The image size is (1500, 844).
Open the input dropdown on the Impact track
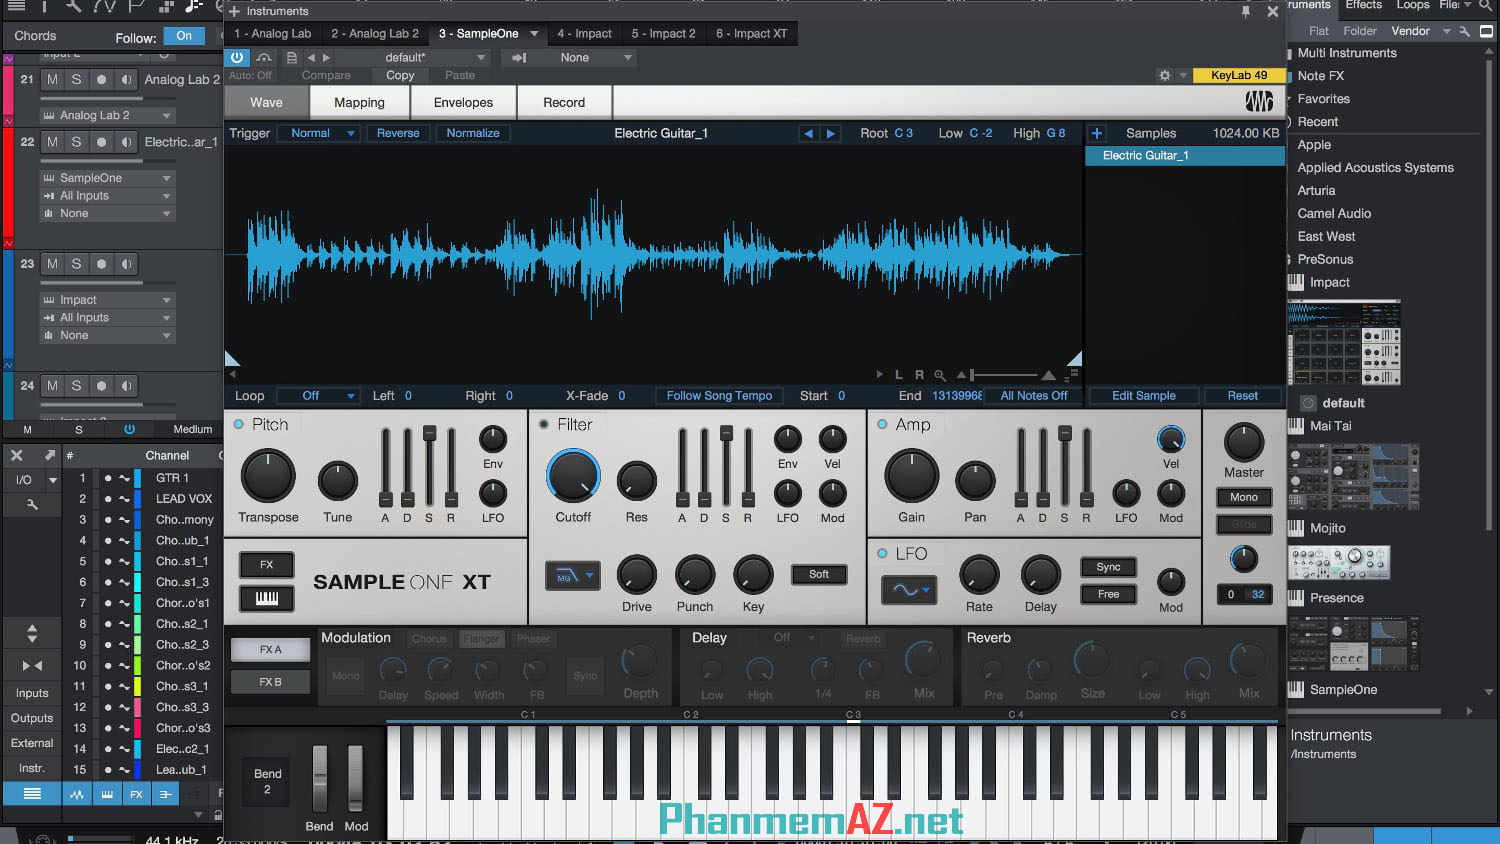(106, 317)
